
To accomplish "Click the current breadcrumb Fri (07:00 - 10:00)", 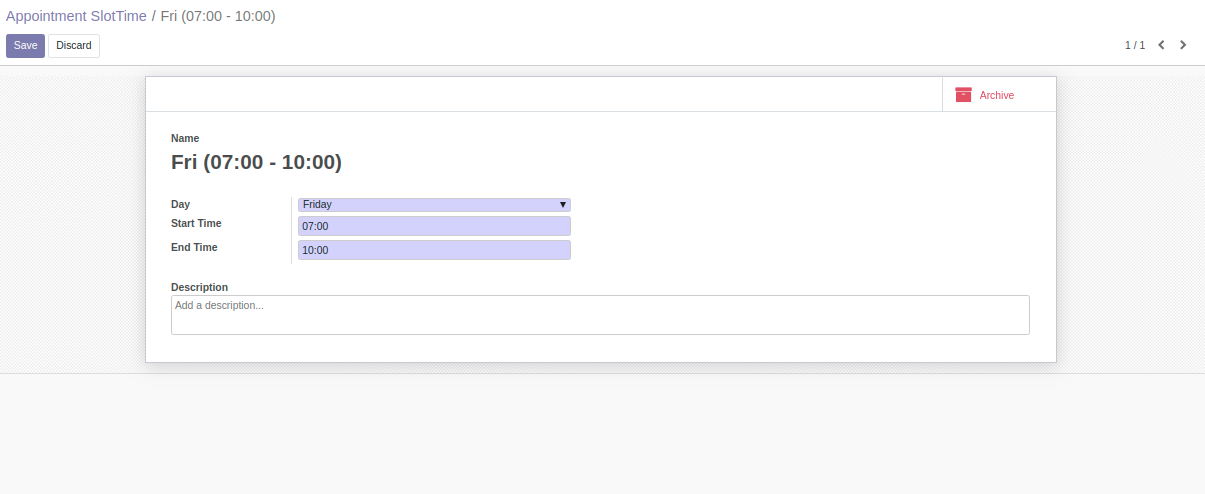I will pyautogui.click(x=218, y=16).
